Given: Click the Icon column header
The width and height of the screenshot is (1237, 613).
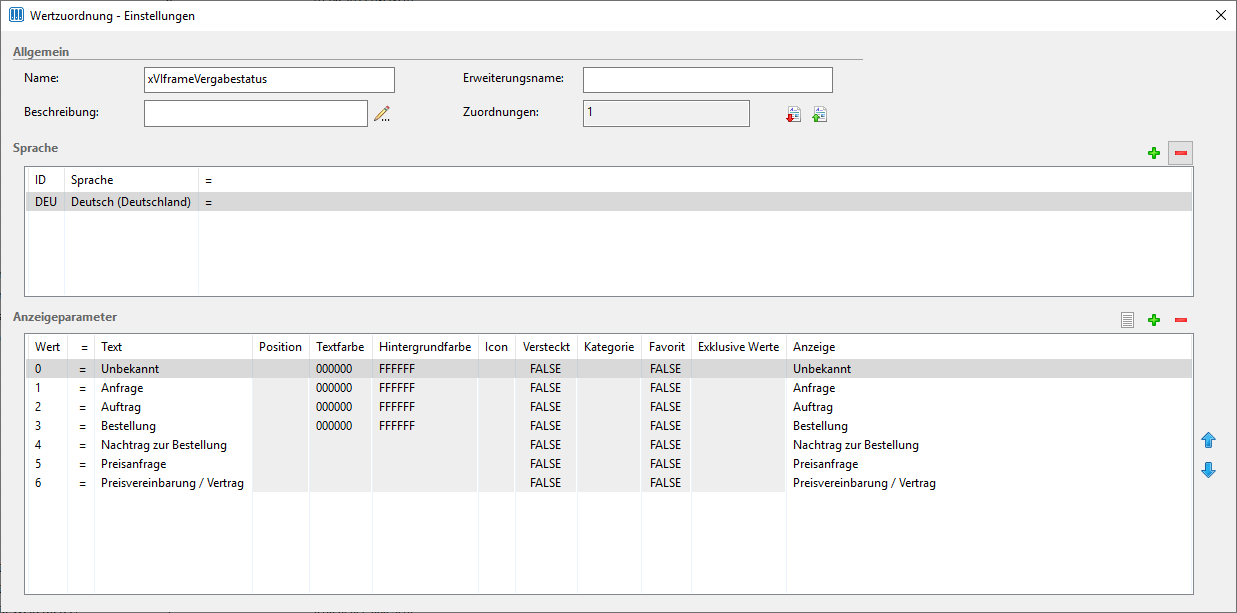Looking at the screenshot, I should tap(496, 347).
